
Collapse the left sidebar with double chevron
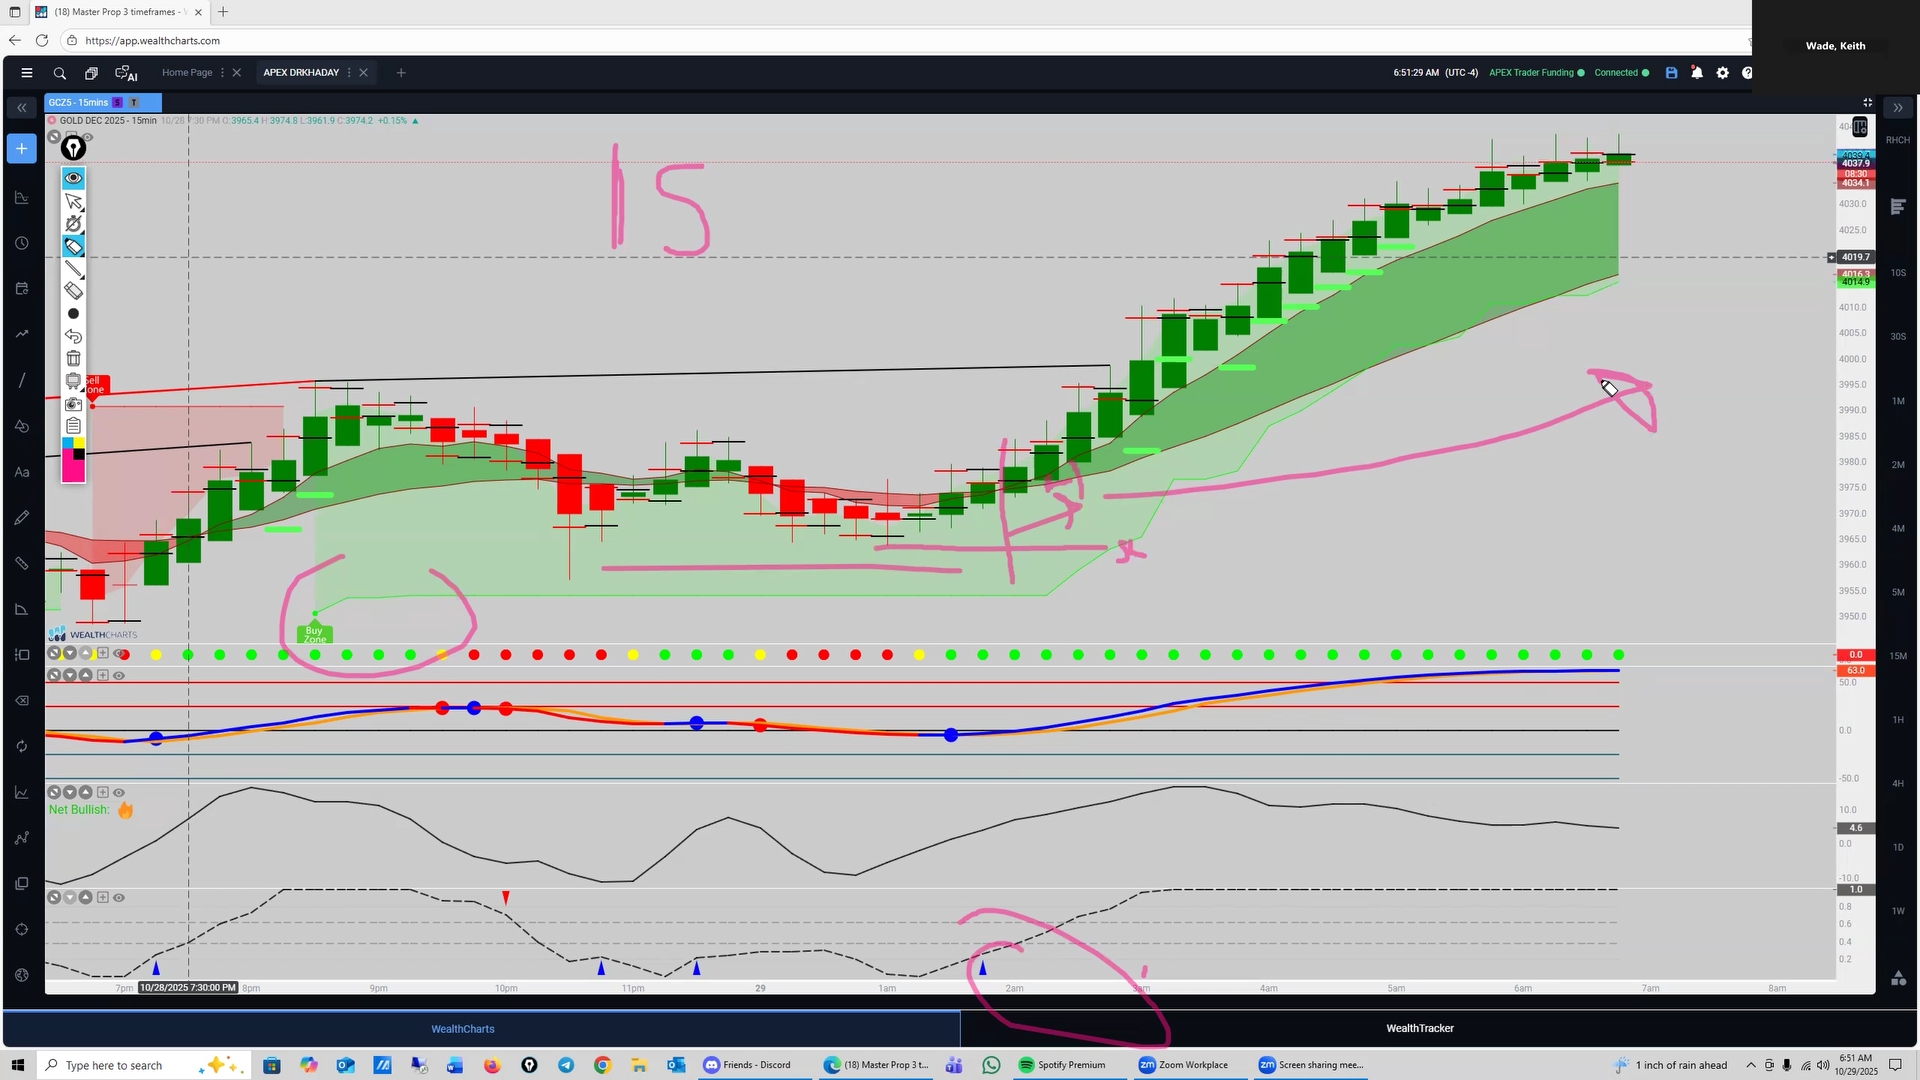[21, 107]
